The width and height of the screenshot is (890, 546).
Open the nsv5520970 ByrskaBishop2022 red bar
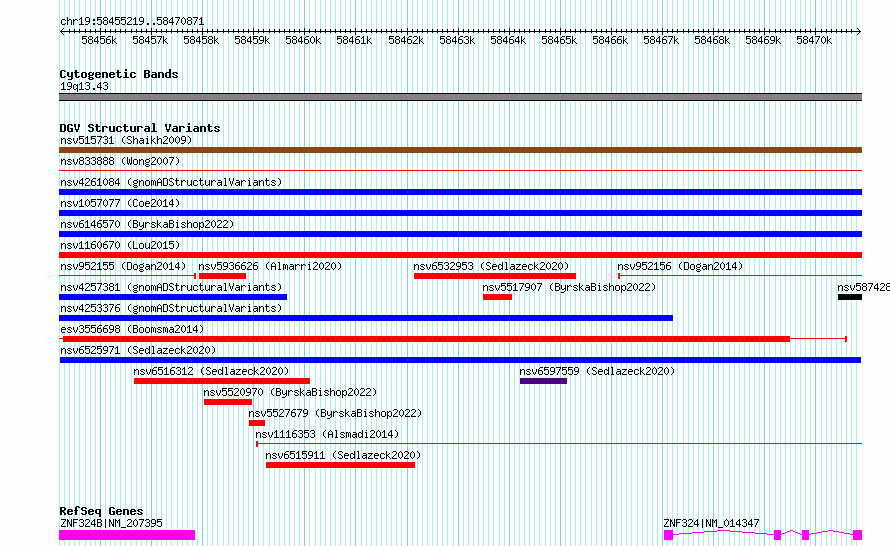(x=228, y=402)
